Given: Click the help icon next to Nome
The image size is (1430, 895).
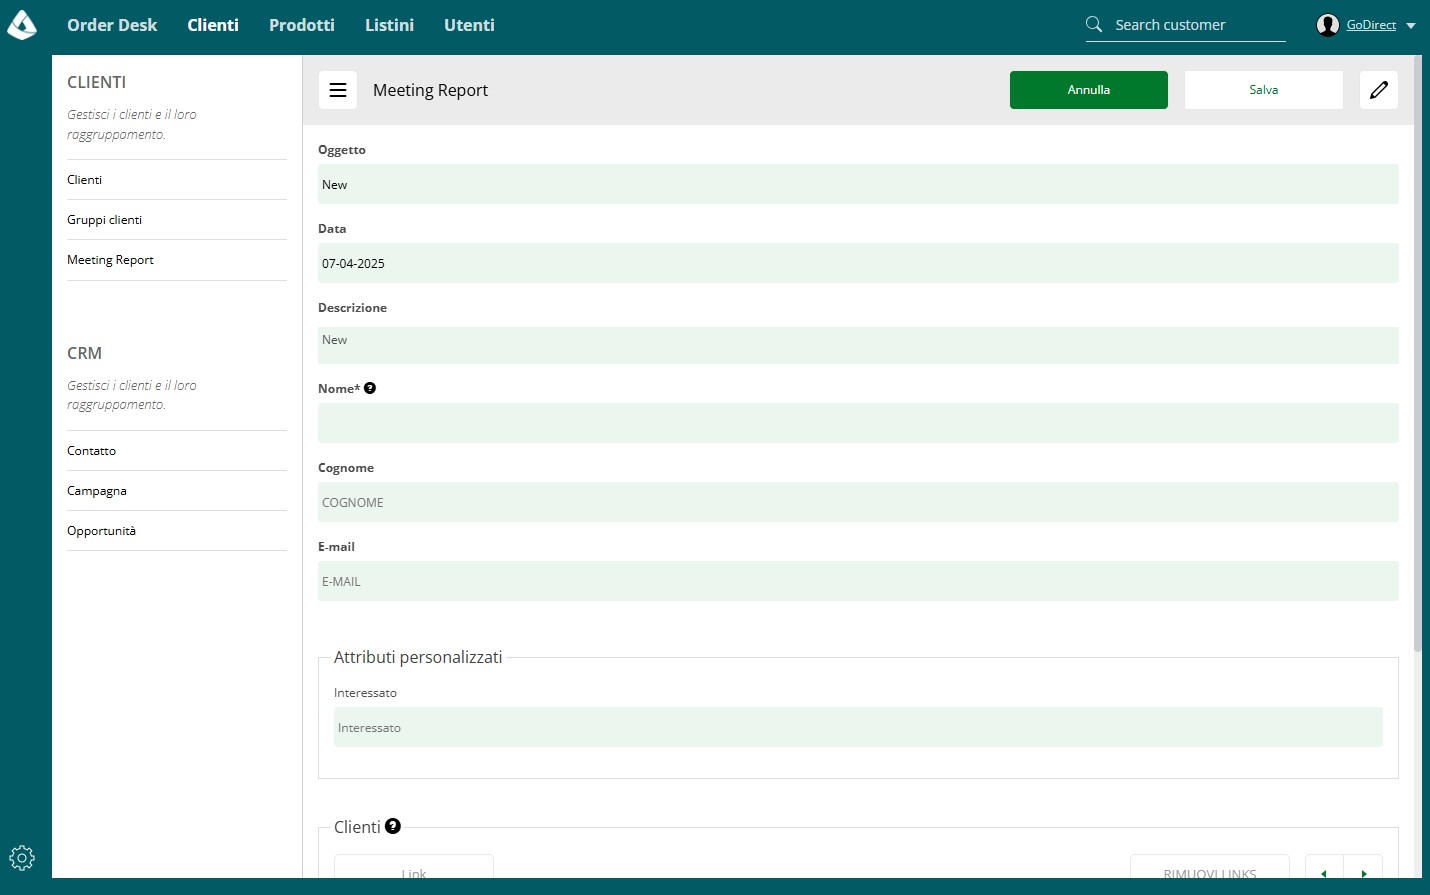Looking at the screenshot, I should 370,388.
